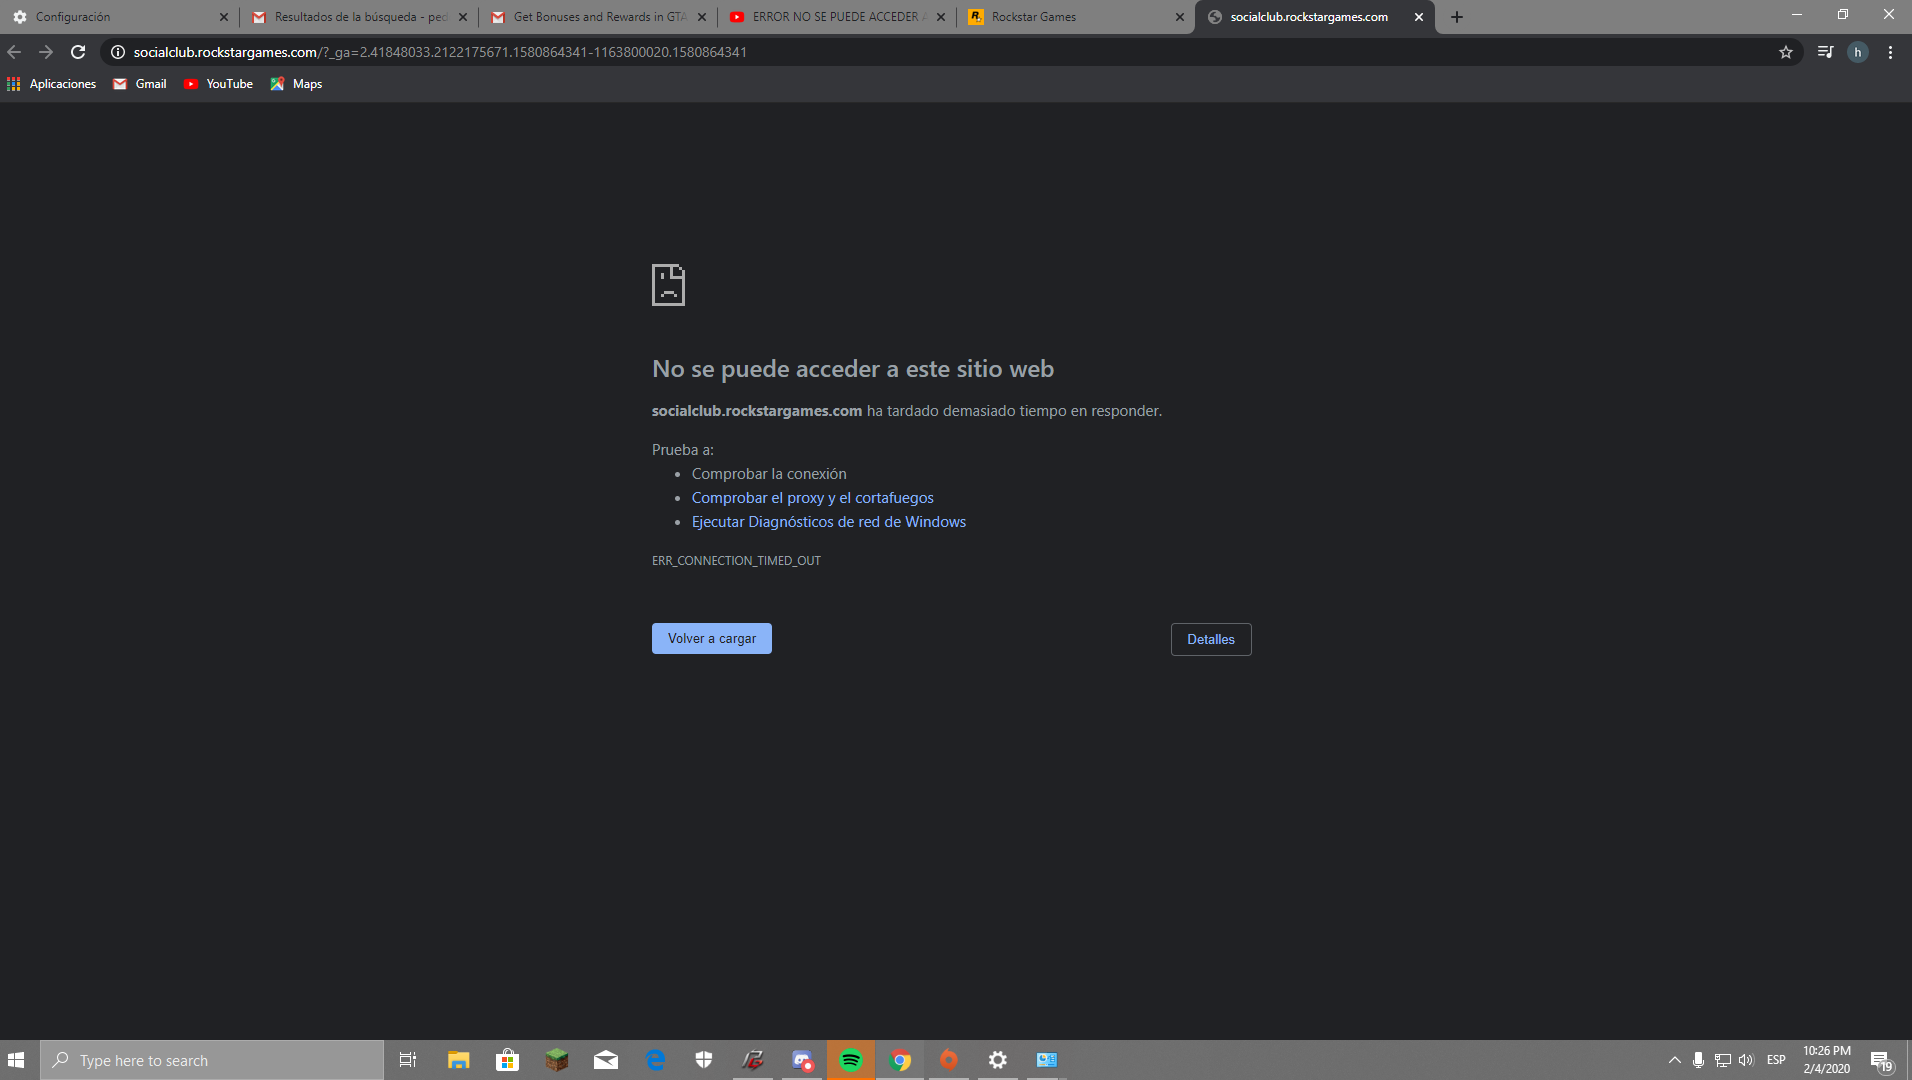Open the media control icon in toolbar
Screen dimensions: 1912x1080
(1826, 52)
